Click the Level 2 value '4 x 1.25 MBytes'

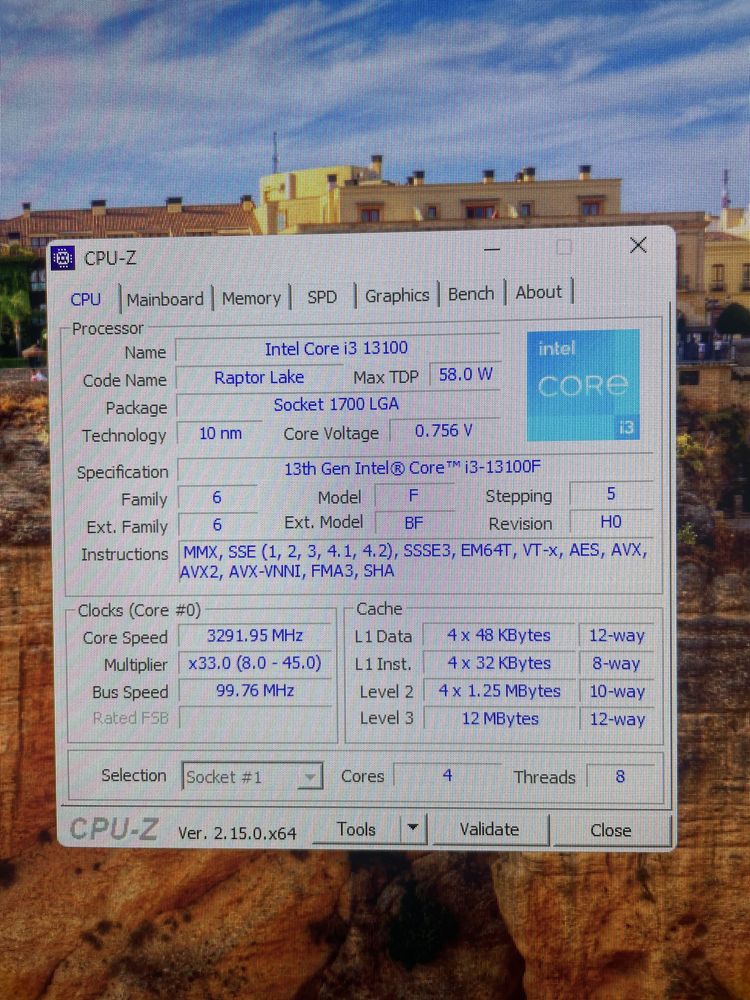click(499, 691)
